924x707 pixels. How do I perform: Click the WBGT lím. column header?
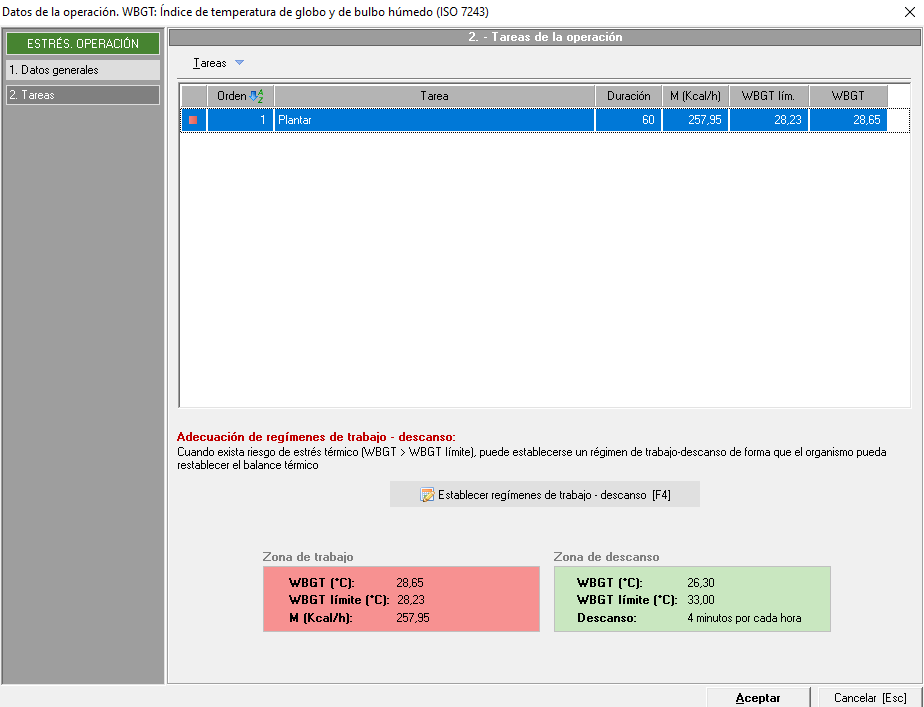point(768,96)
